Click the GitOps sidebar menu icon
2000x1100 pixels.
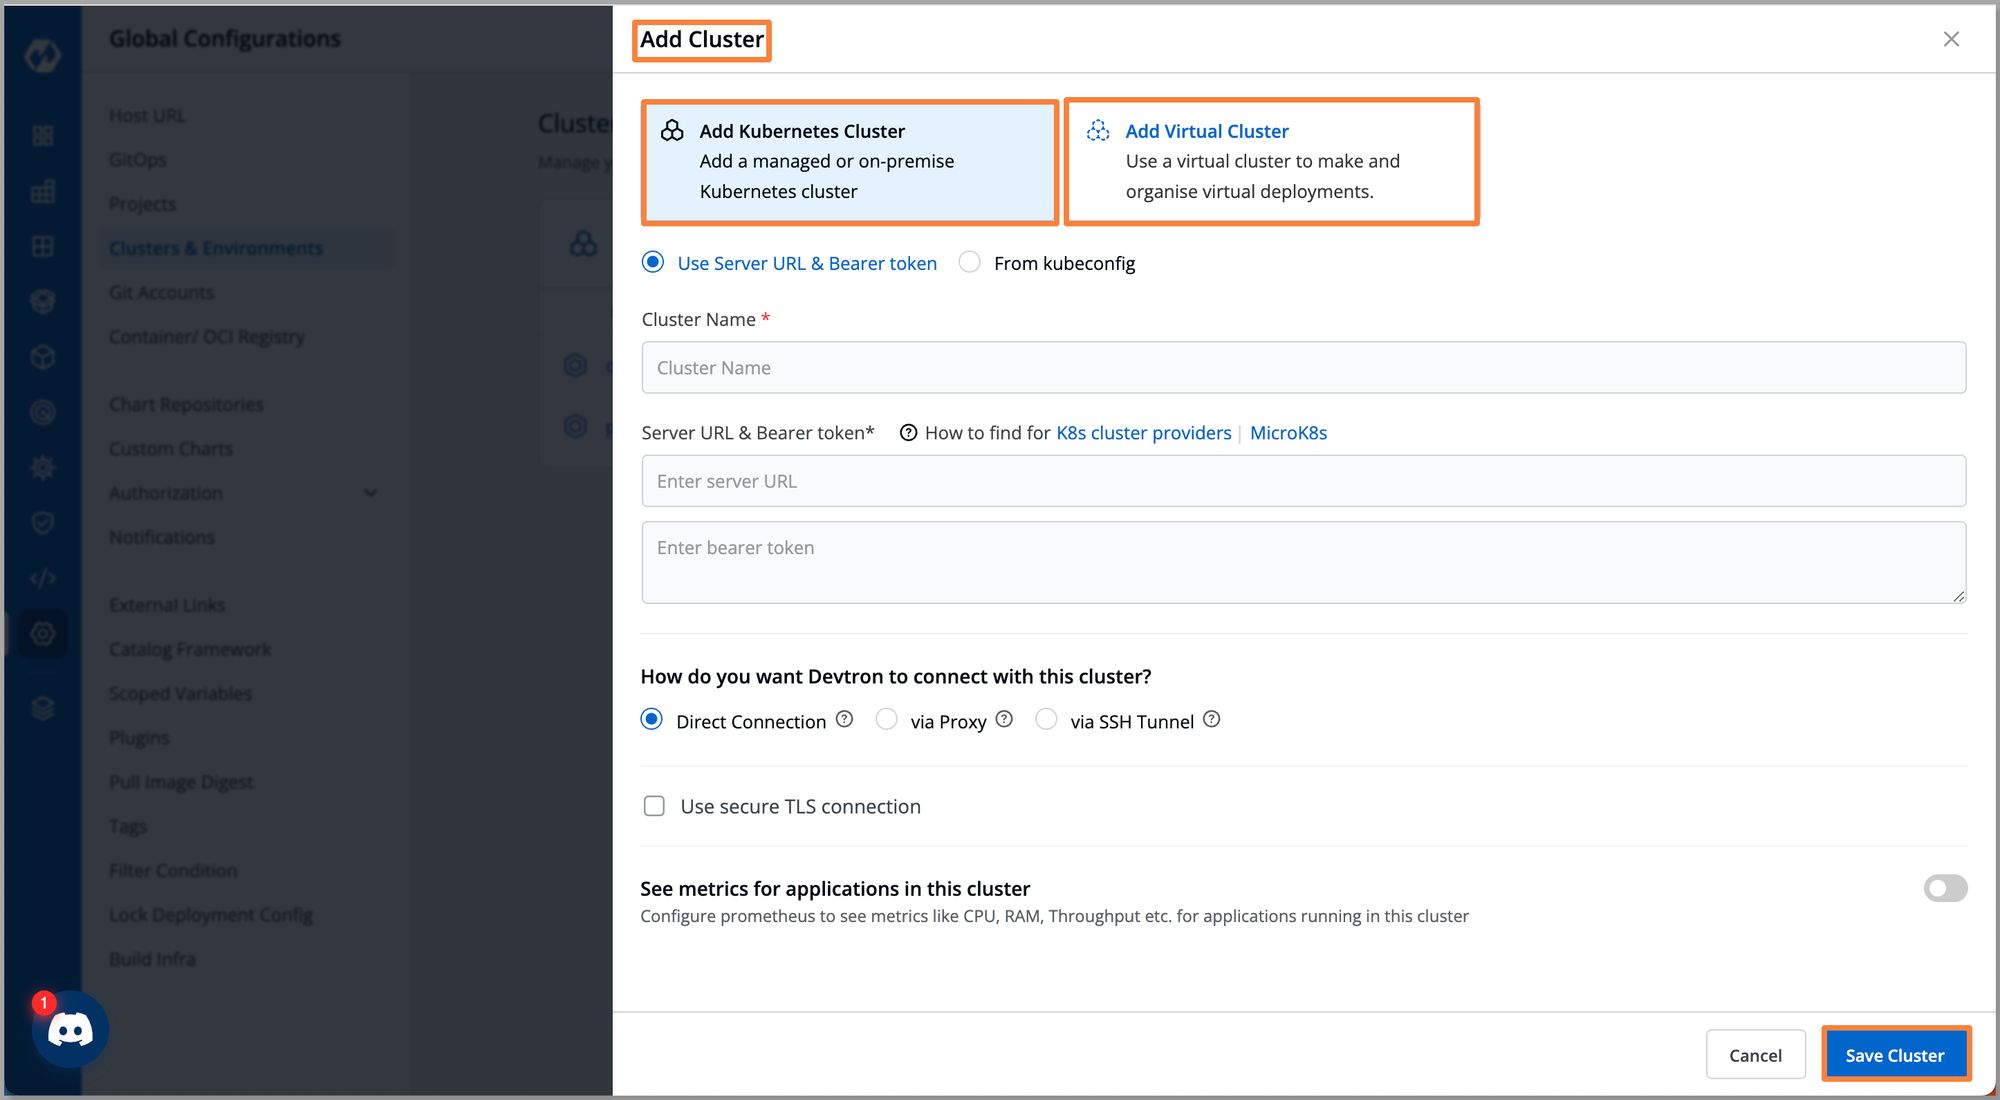pos(137,160)
